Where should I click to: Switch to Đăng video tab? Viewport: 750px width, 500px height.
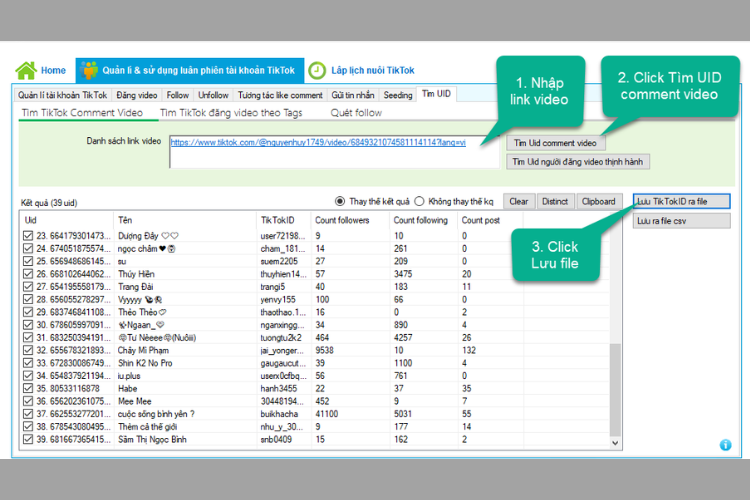click(137, 95)
